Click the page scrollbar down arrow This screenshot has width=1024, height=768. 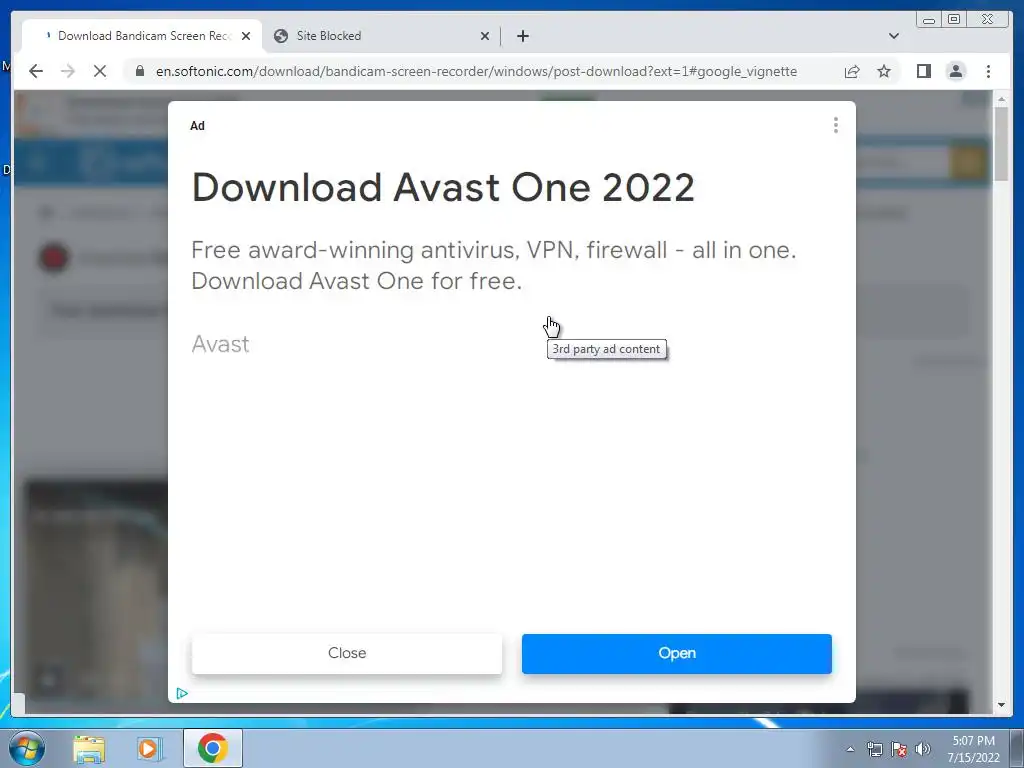click(x=1001, y=705)
